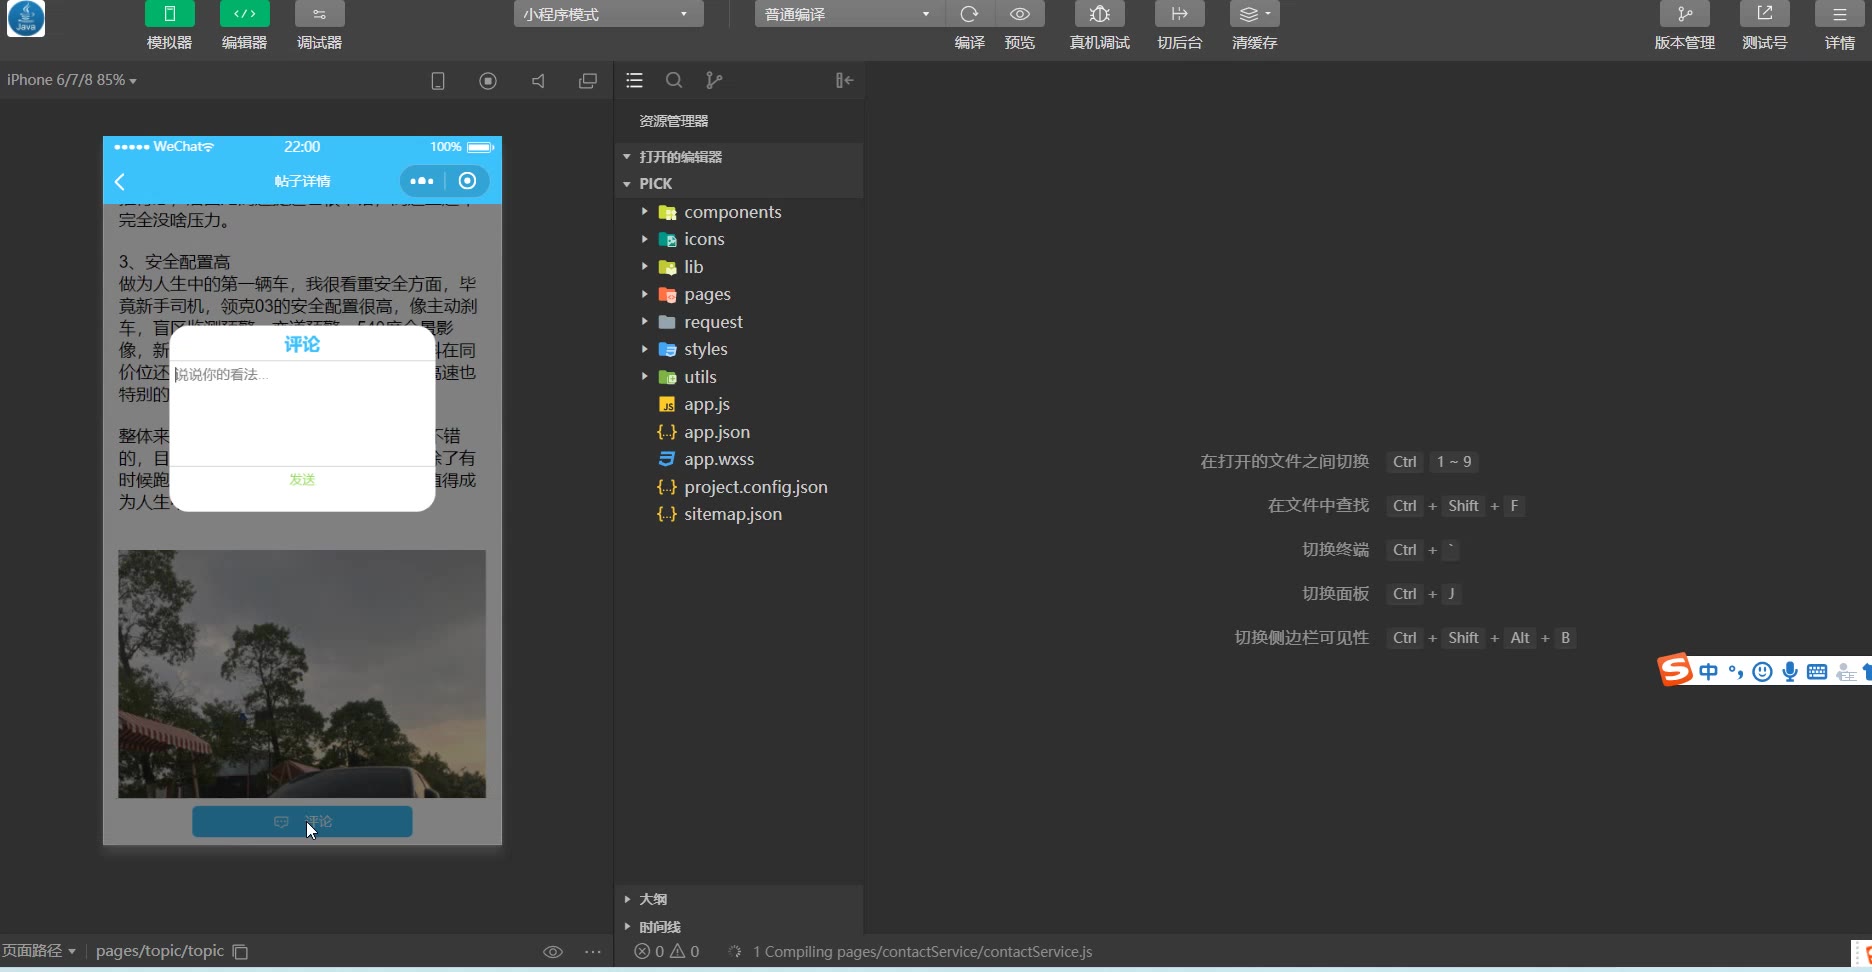Click the errors and warnings count indicator
This screenshot has width=1872, height=972.
667,952
